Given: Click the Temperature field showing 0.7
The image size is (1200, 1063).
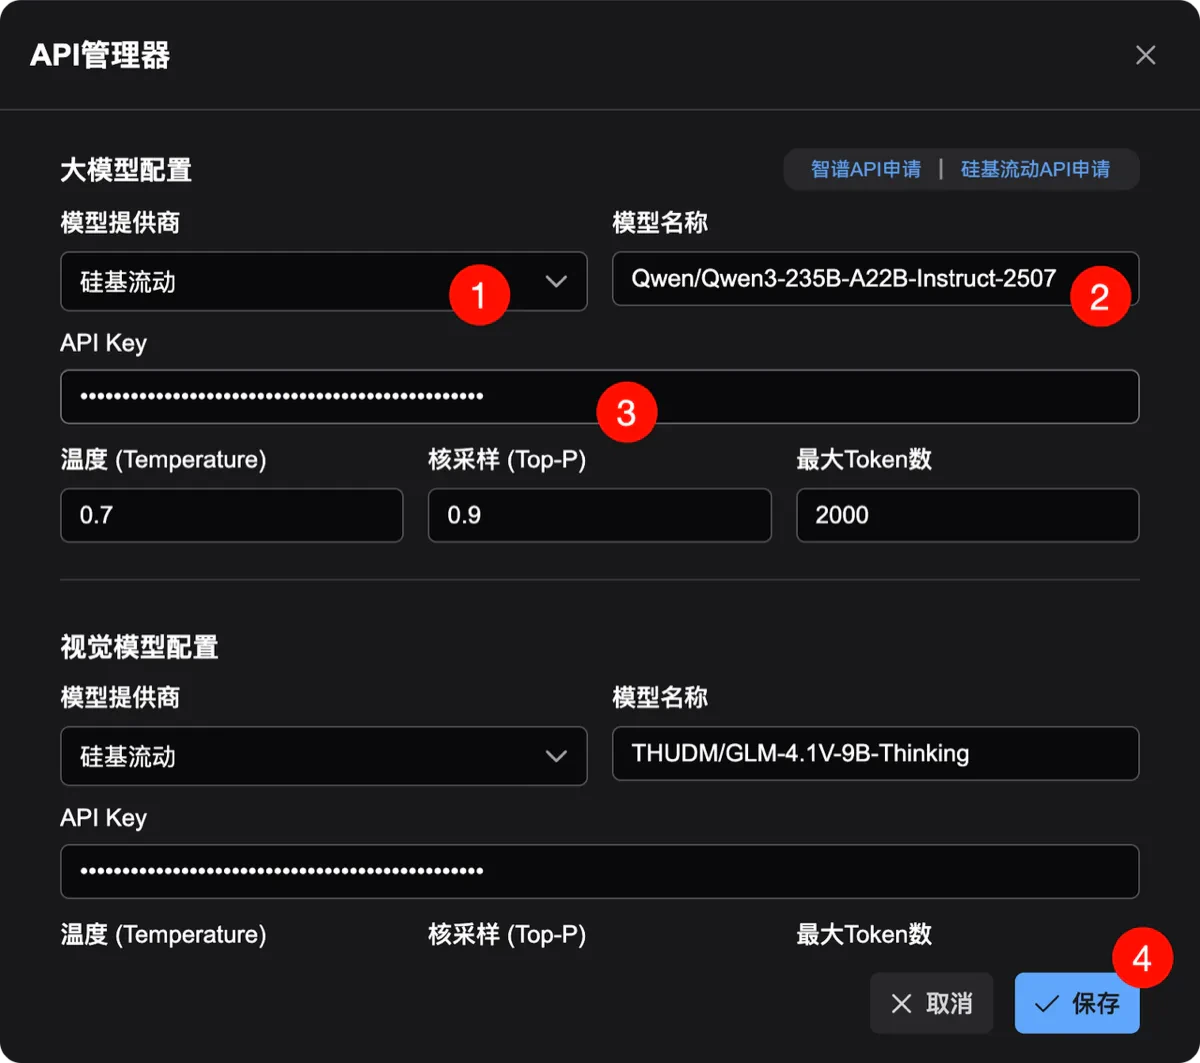Looking at the screenshot, I should [x=231, y=515].
